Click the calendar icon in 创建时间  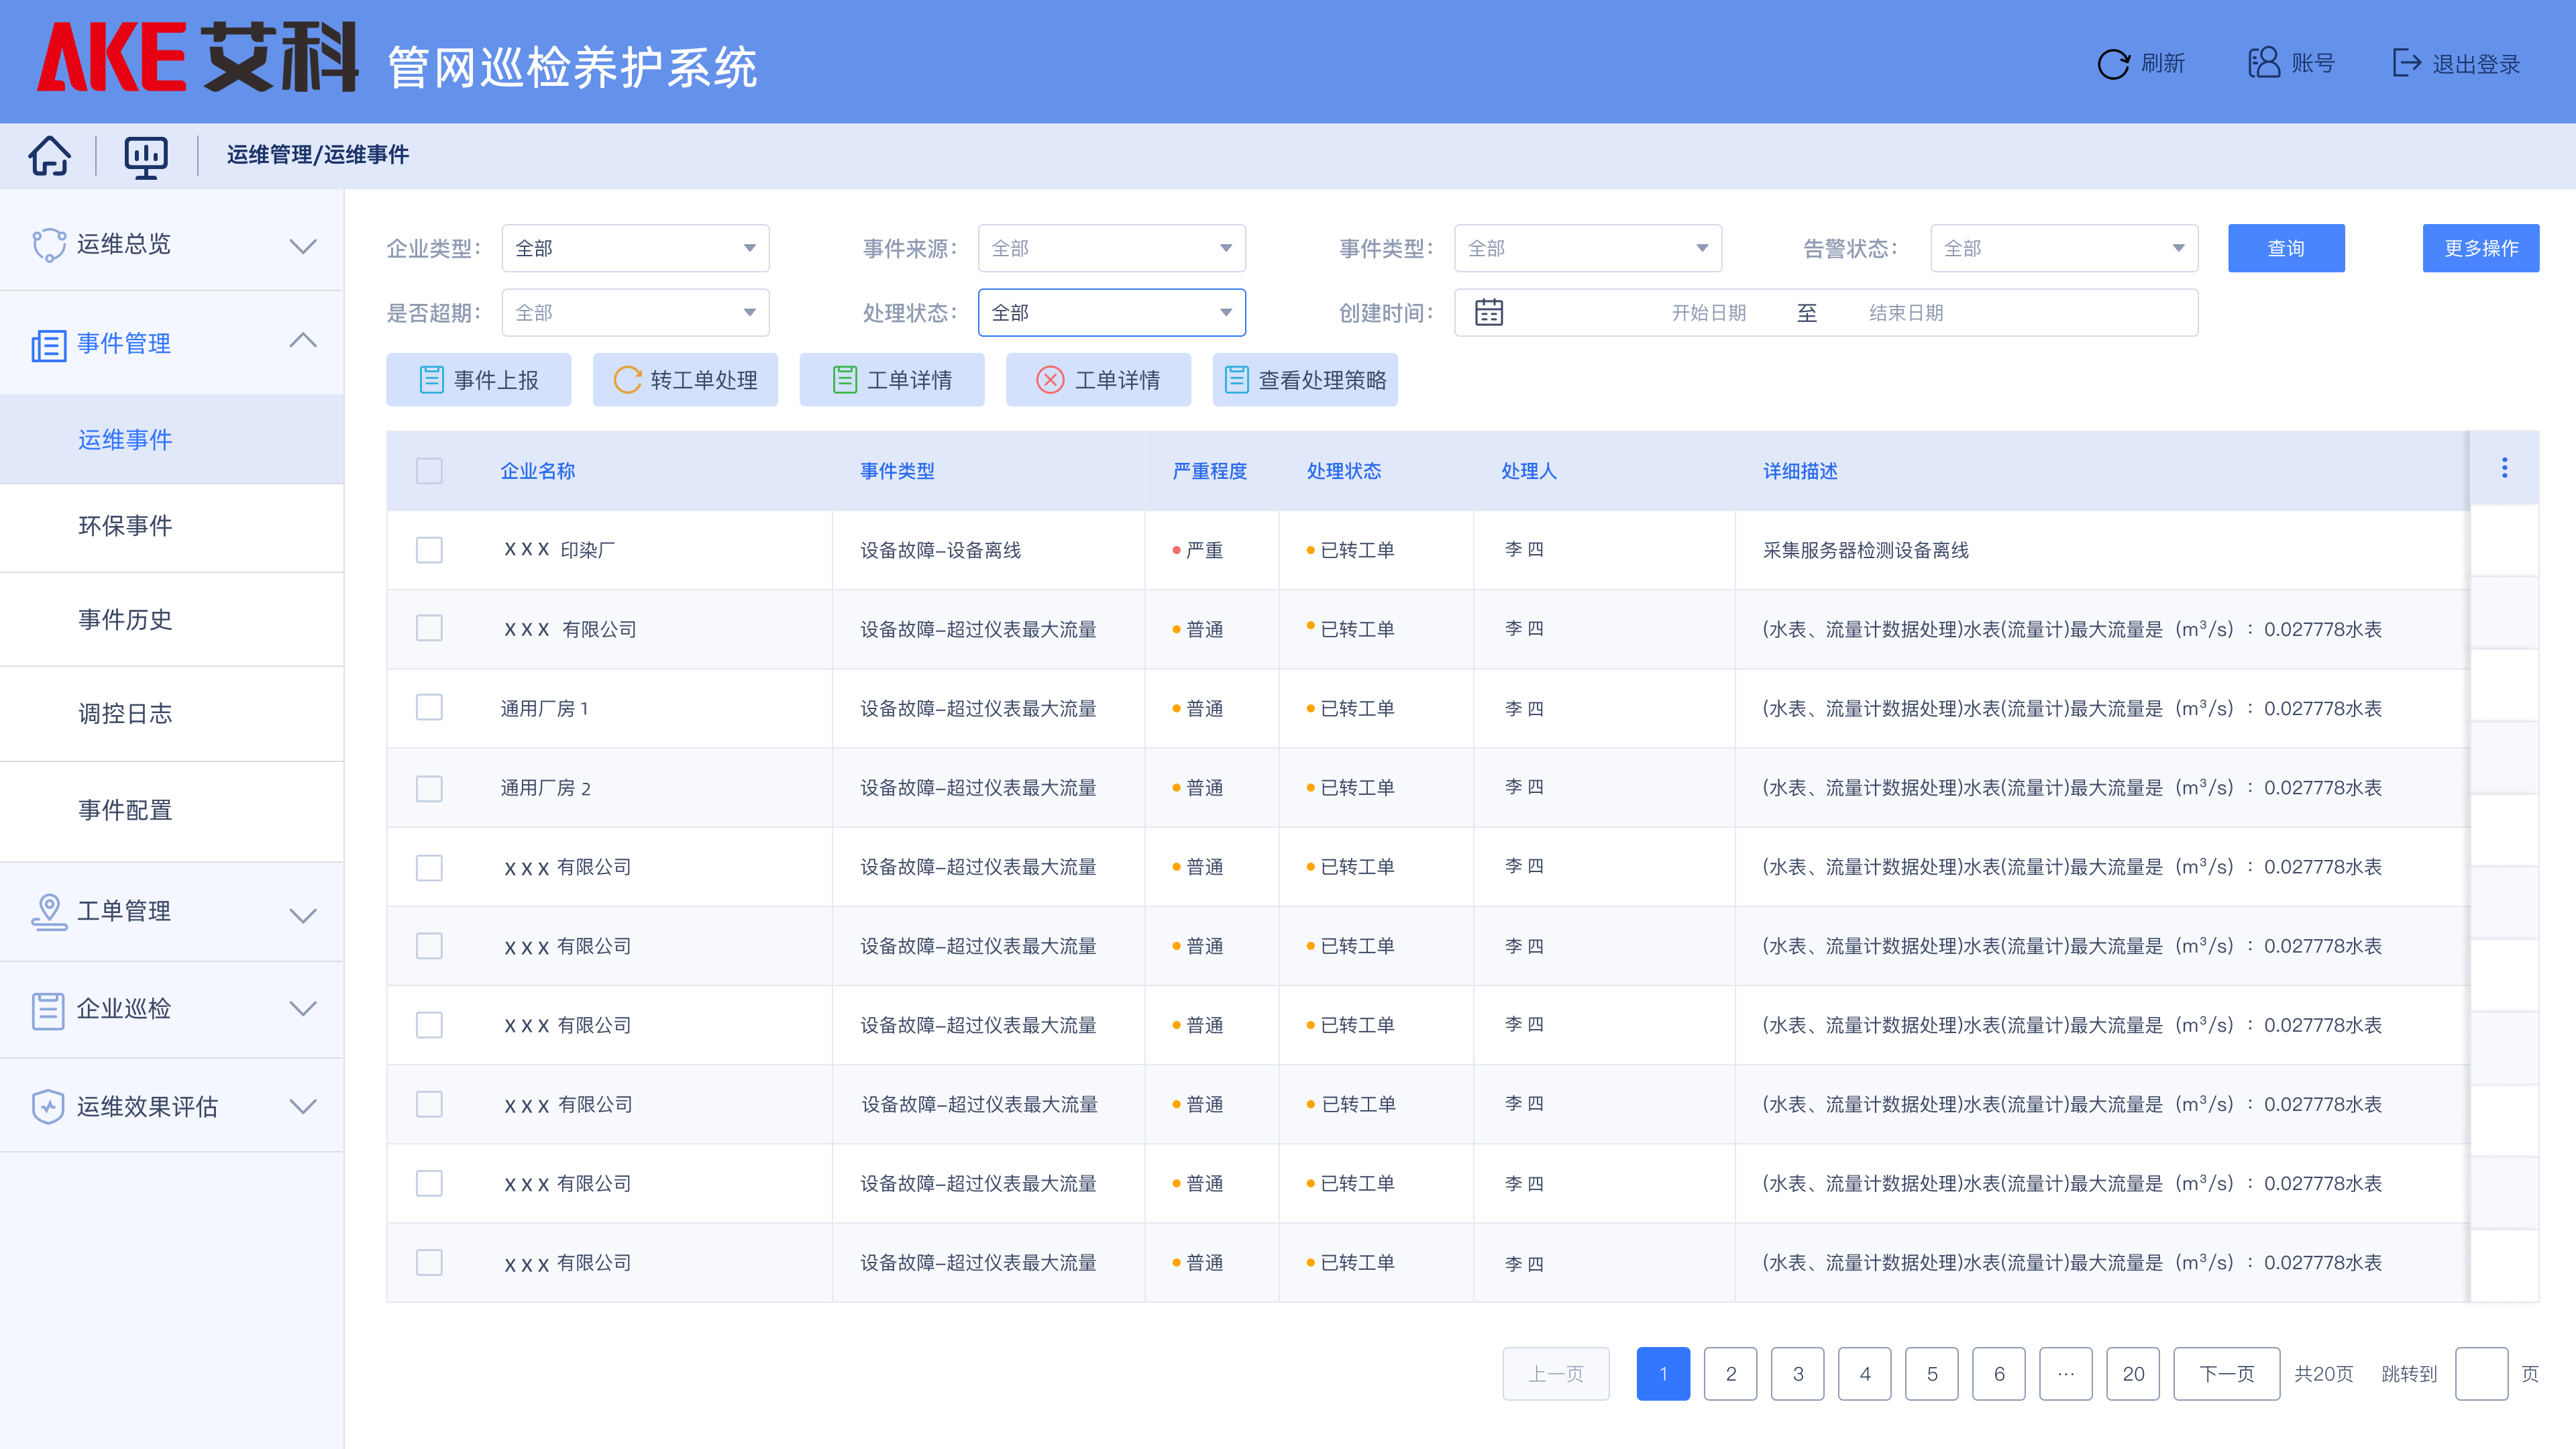(x=1488, y=313)
